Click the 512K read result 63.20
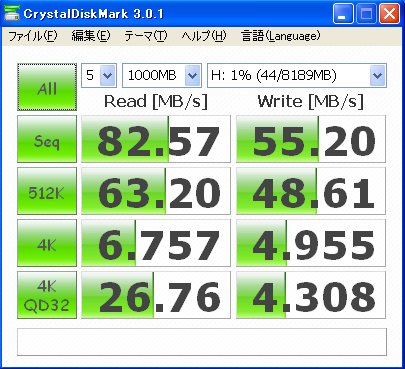The width and height of the screenshot is (405, 369). coord(156,191)
